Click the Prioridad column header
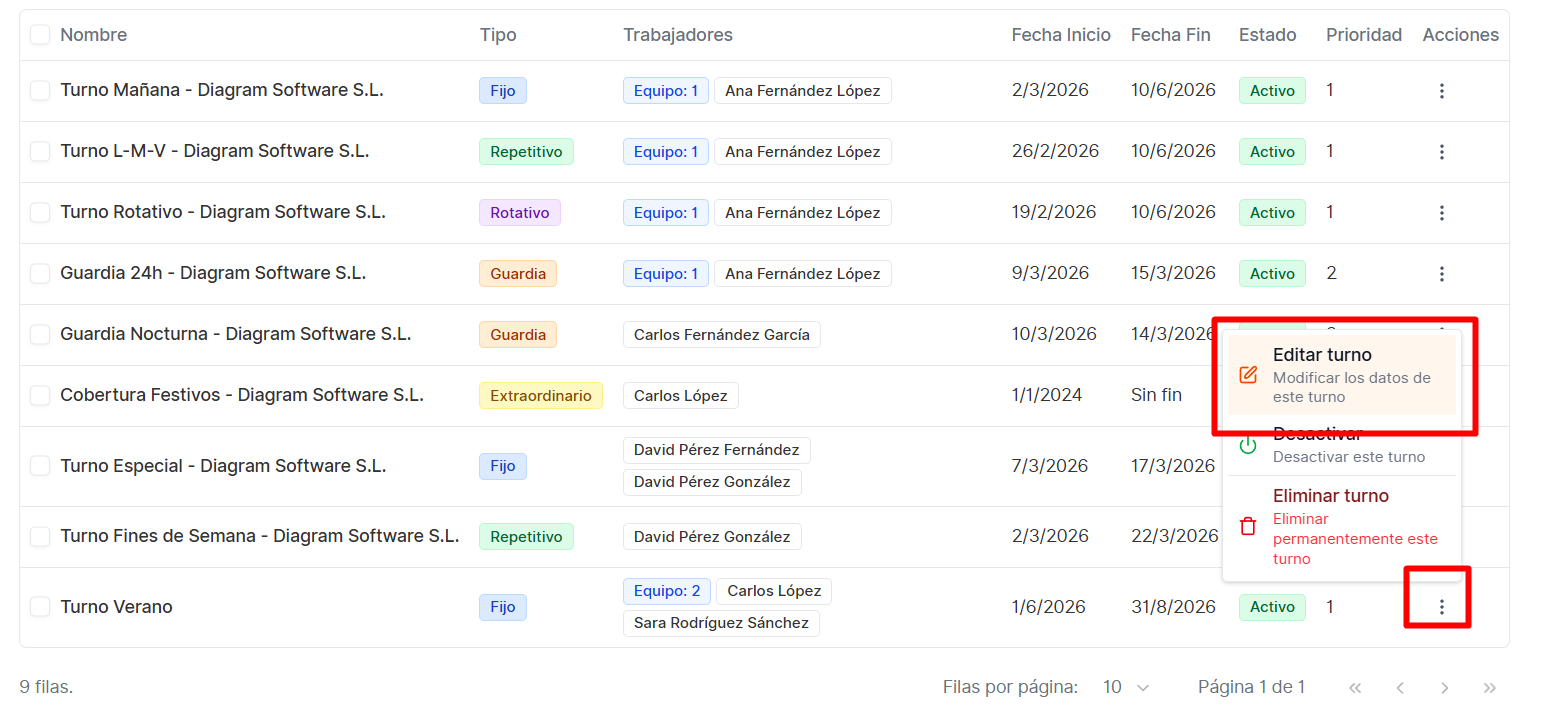The height and width of the screenshot is (720, 1550). pos(1364,35)
